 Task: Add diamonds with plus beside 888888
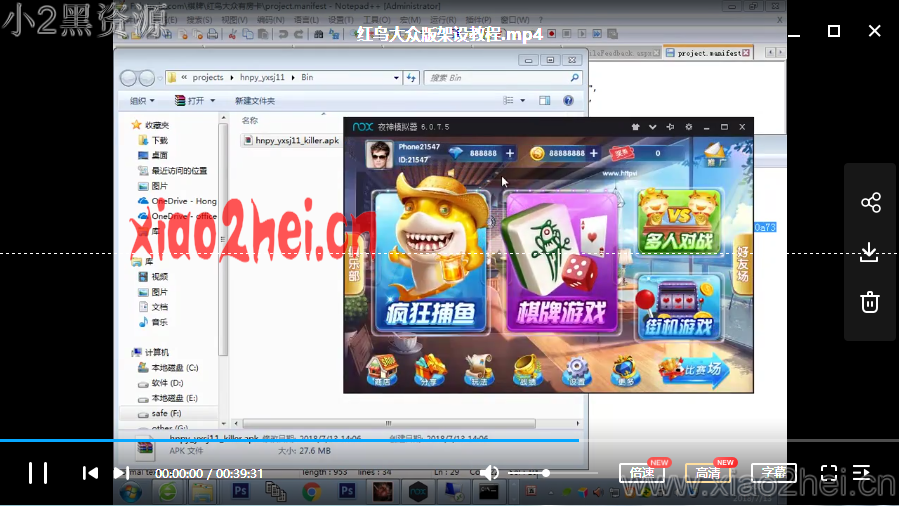(510, 153)
